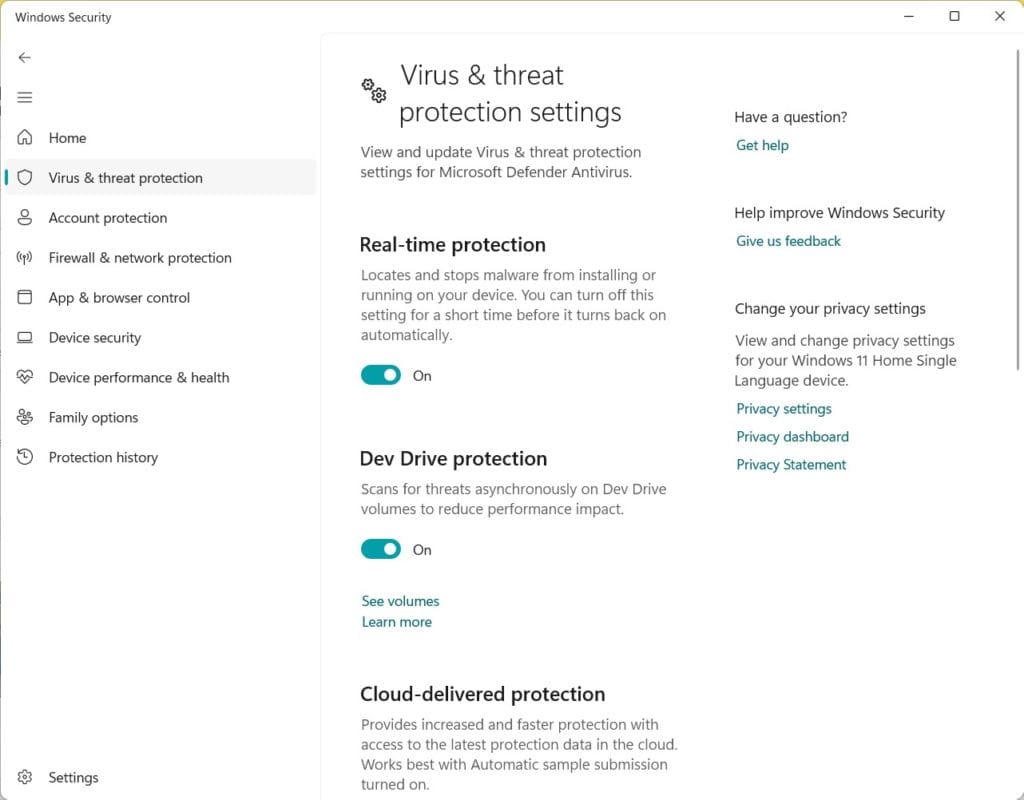
Task: Select Virus & threat protection tab
Action: click(x=125, y=177)
